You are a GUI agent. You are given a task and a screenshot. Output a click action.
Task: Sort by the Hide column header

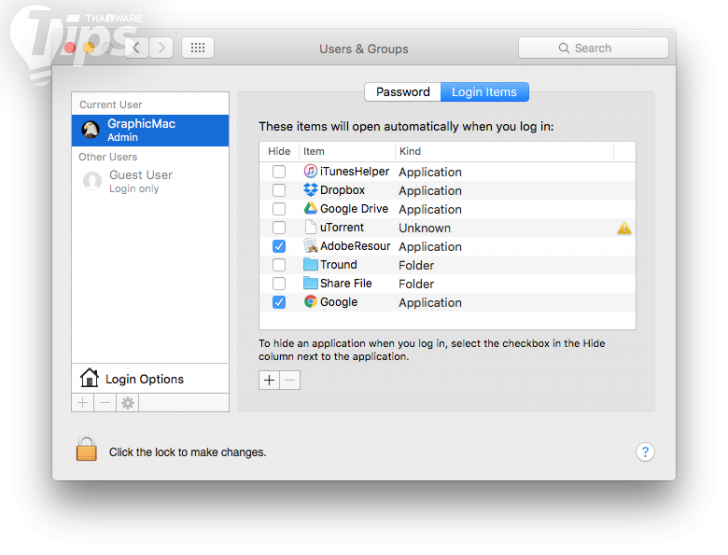point(279,151)
